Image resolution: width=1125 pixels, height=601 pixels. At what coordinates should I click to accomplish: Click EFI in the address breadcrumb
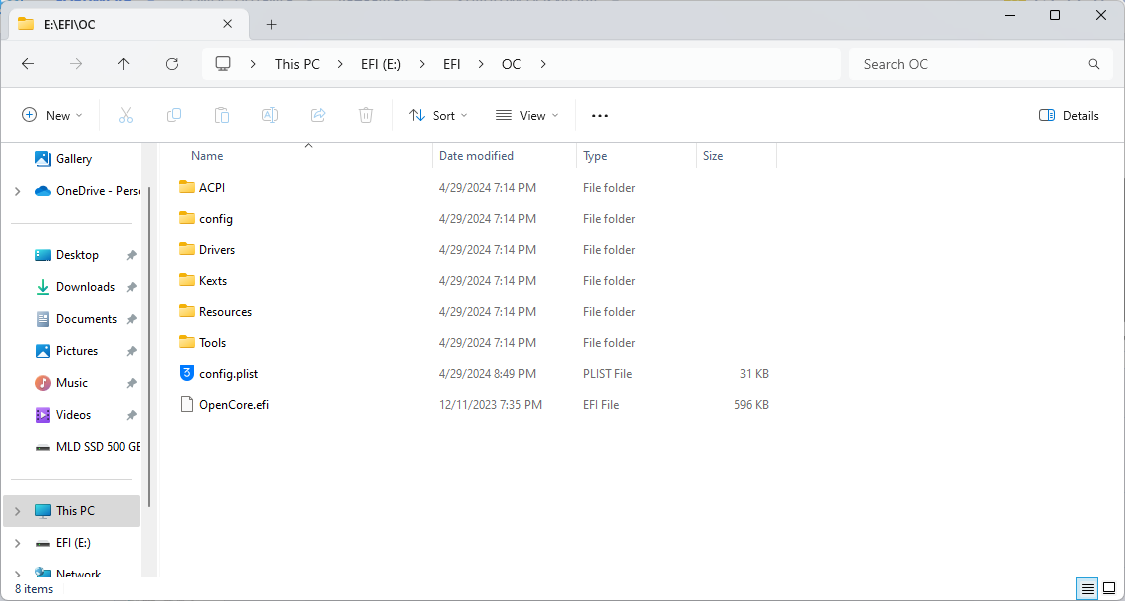452,64
